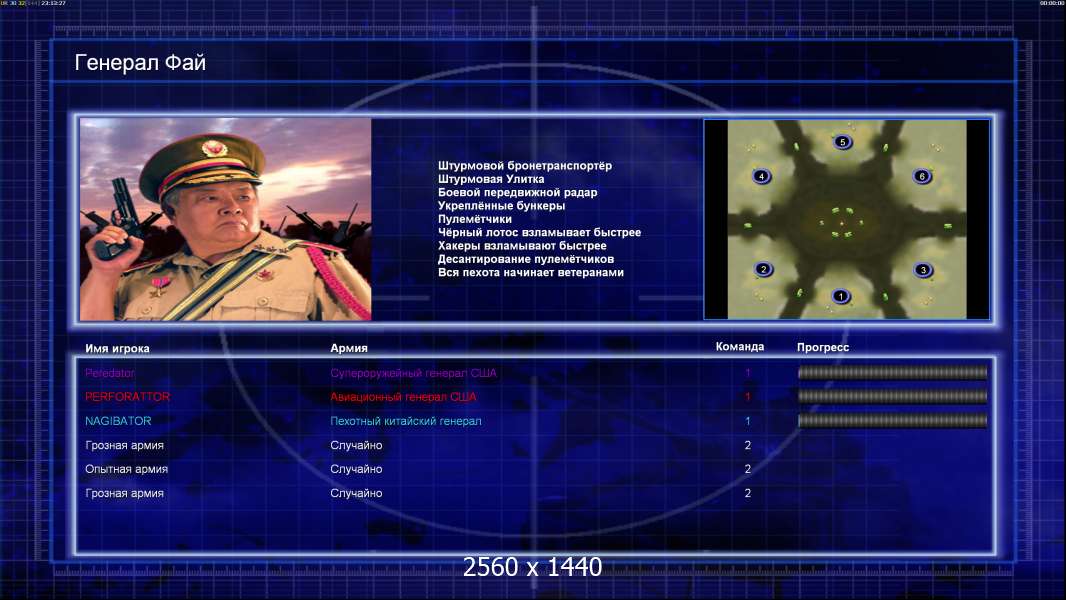Click the Пулемётчики line
Screen dimensions: 1066x600
pyautogui.click(x=475, y=219)
